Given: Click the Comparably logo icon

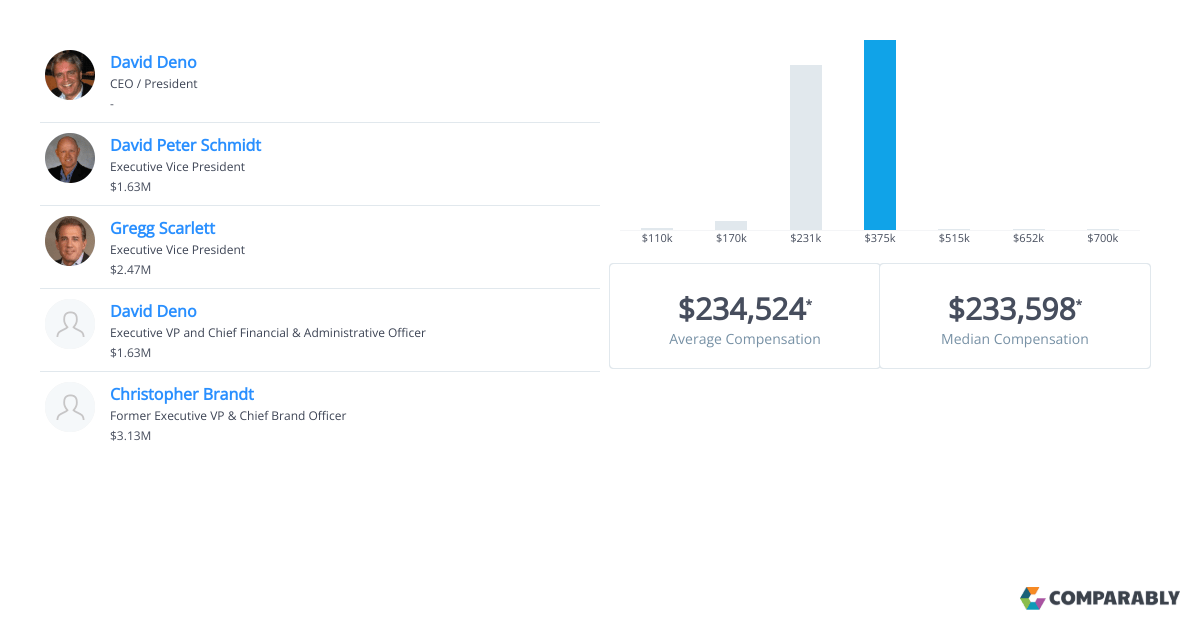Looking at the screenshot, I should click(1031, 598).
